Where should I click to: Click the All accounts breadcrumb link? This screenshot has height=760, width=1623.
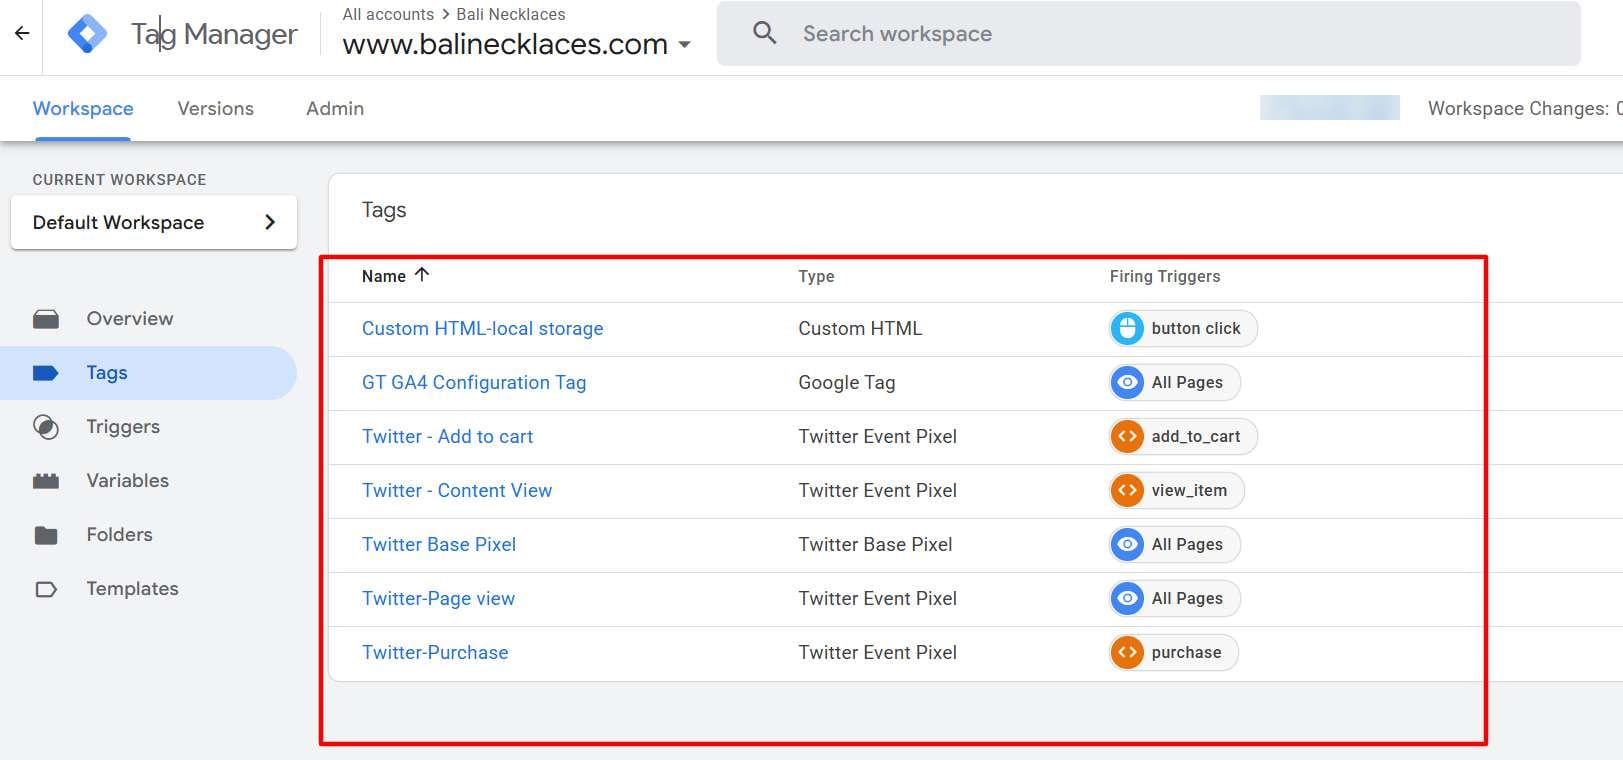[x=388, y=14]
